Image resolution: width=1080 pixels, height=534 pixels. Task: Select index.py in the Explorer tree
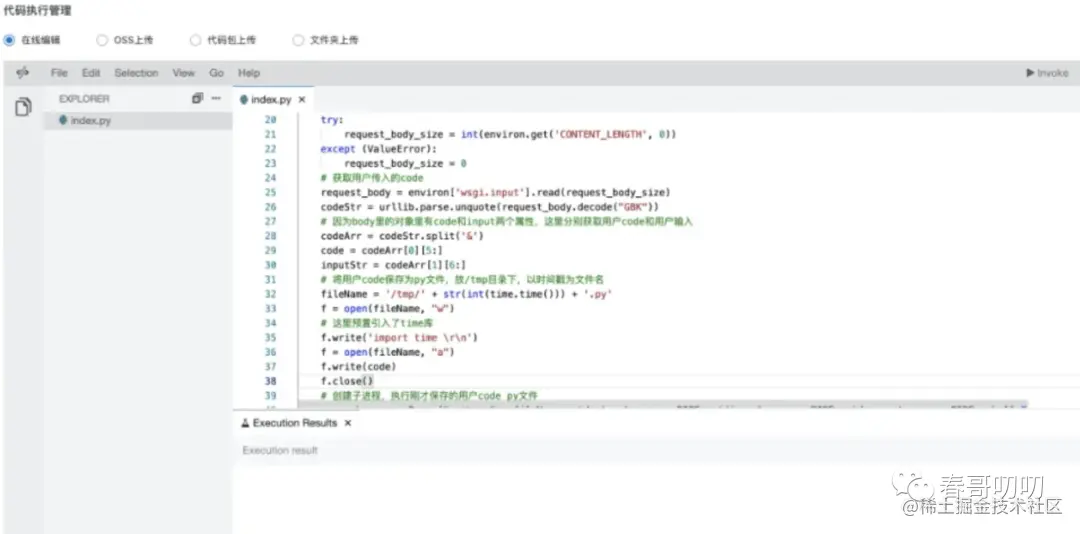(x=138, y=121)
